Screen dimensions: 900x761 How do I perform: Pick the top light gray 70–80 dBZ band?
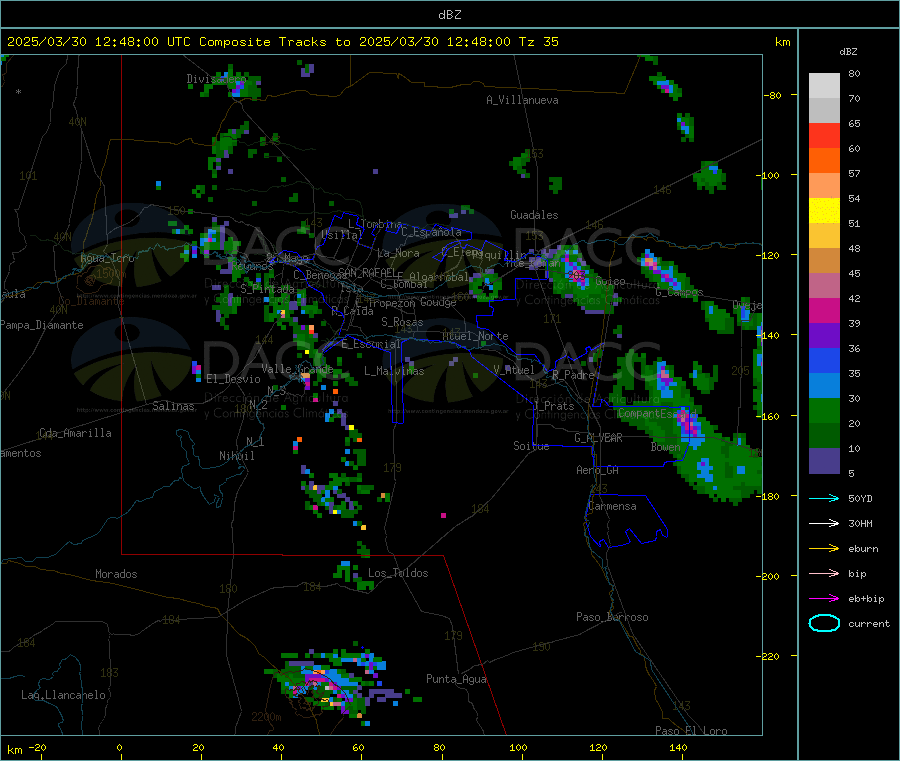pos(824,86)
